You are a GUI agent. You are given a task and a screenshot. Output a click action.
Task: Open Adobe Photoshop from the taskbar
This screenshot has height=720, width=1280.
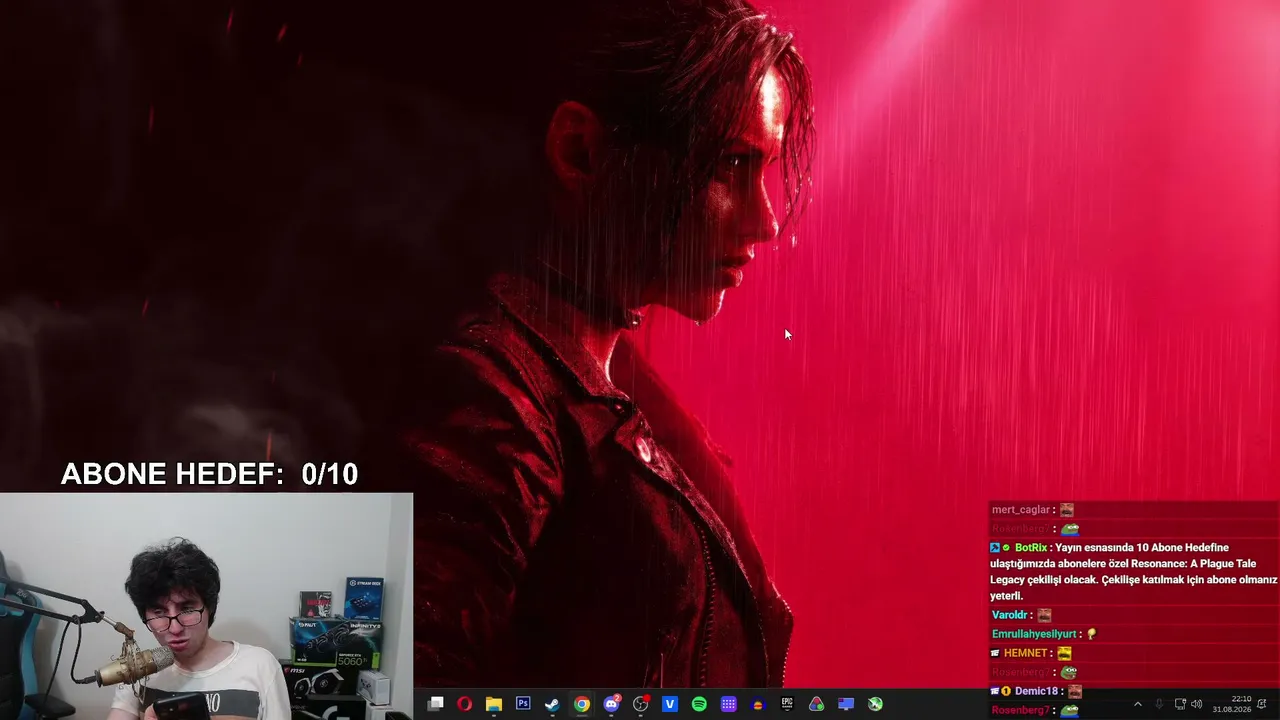coord(523,704)
